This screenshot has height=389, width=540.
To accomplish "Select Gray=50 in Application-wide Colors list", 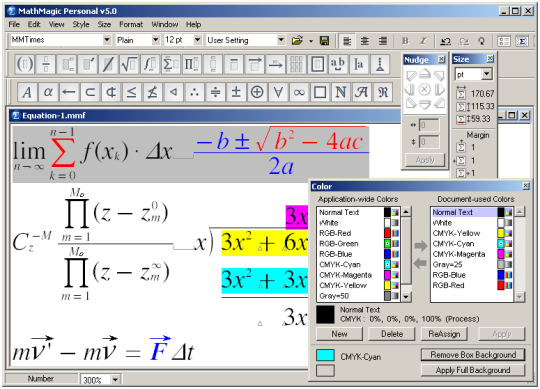I will (359, 296).
